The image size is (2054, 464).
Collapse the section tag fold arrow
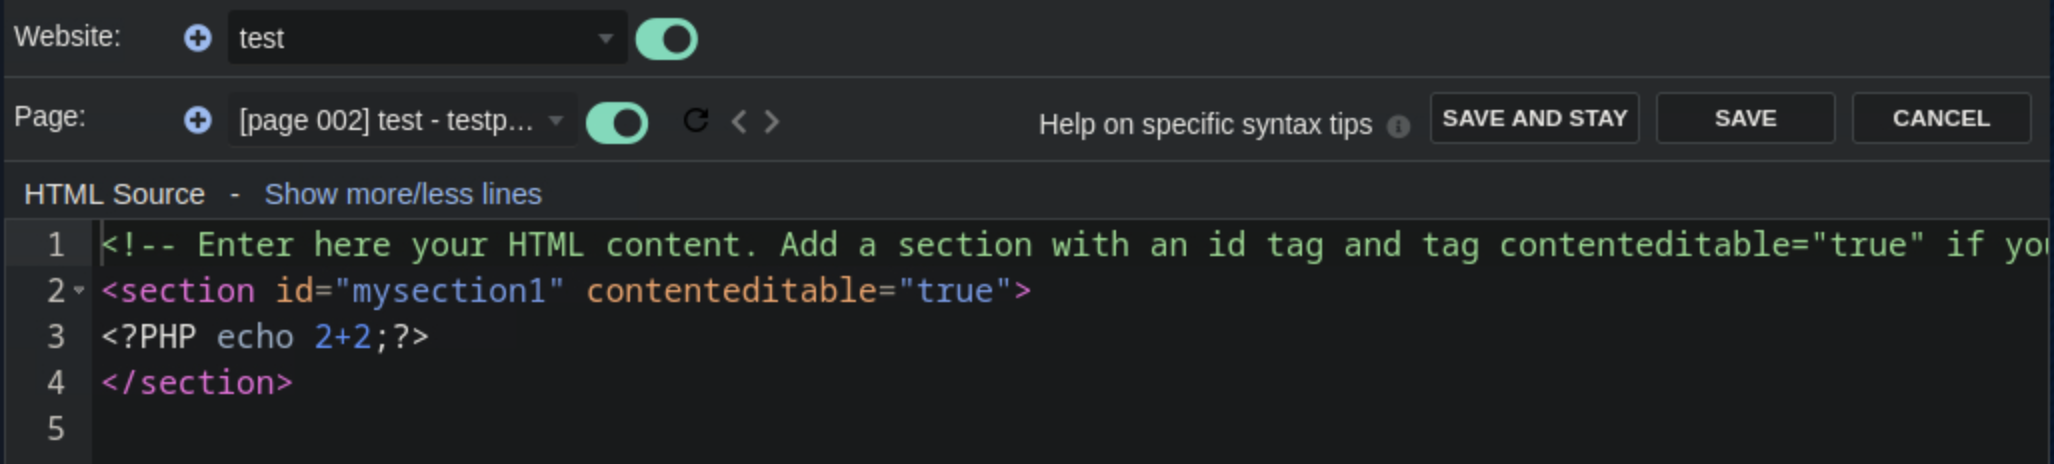80,291
